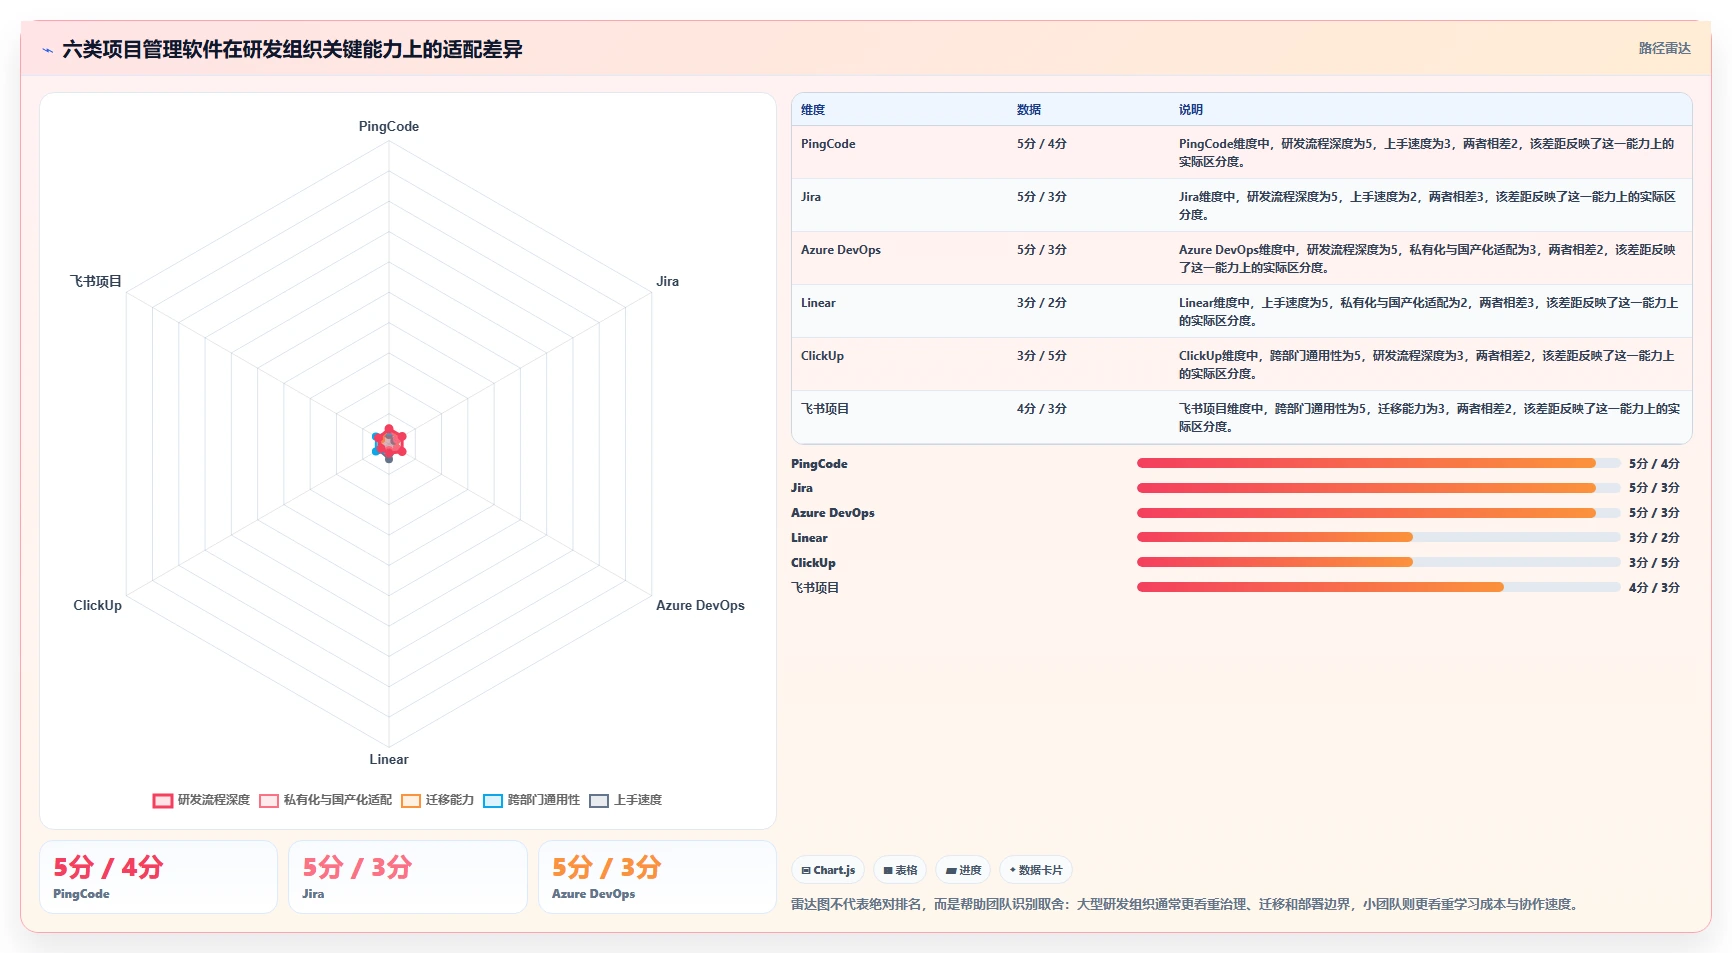Click the Linear progress bar
This screenshot has width=1732, height=953.
tap(1378, 537)
